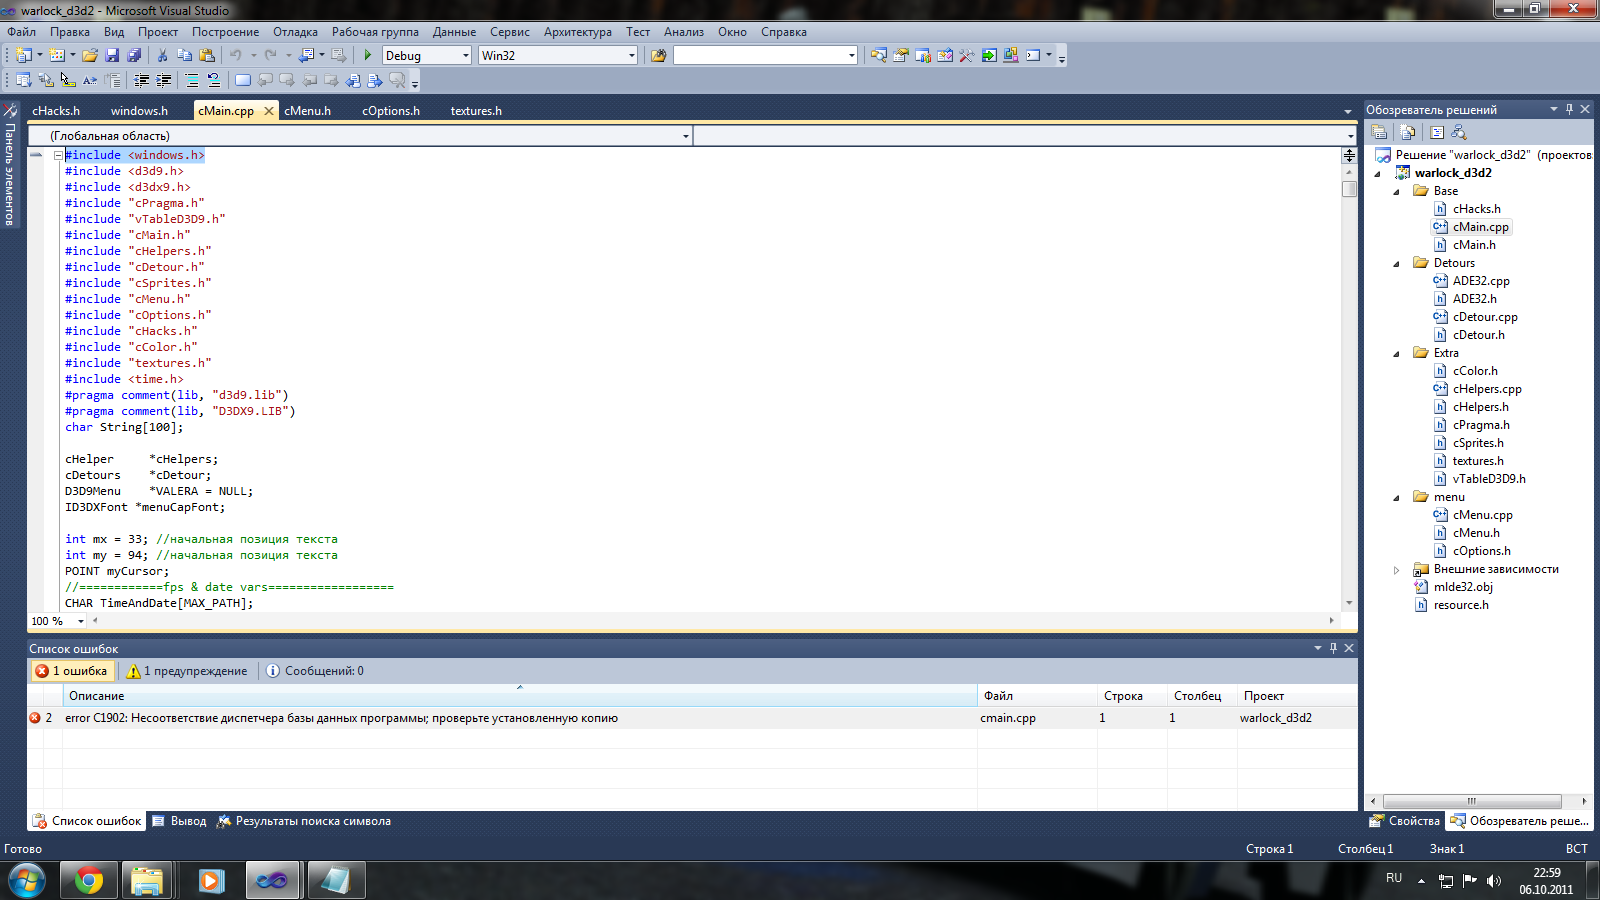Click the editor's vertical scrollbar thumb

1349,189
